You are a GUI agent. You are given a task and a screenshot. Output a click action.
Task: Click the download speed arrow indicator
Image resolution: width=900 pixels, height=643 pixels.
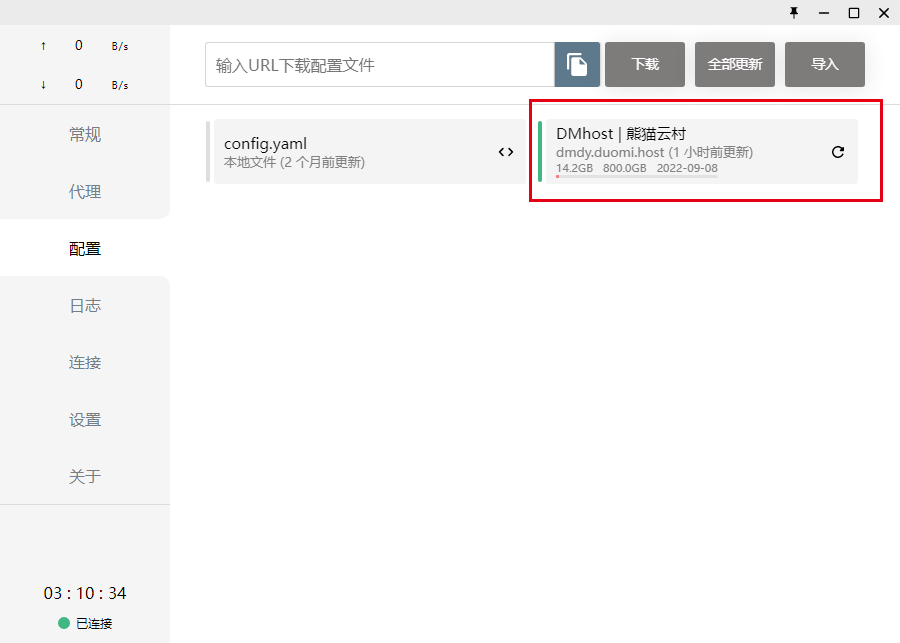point(43,85)
